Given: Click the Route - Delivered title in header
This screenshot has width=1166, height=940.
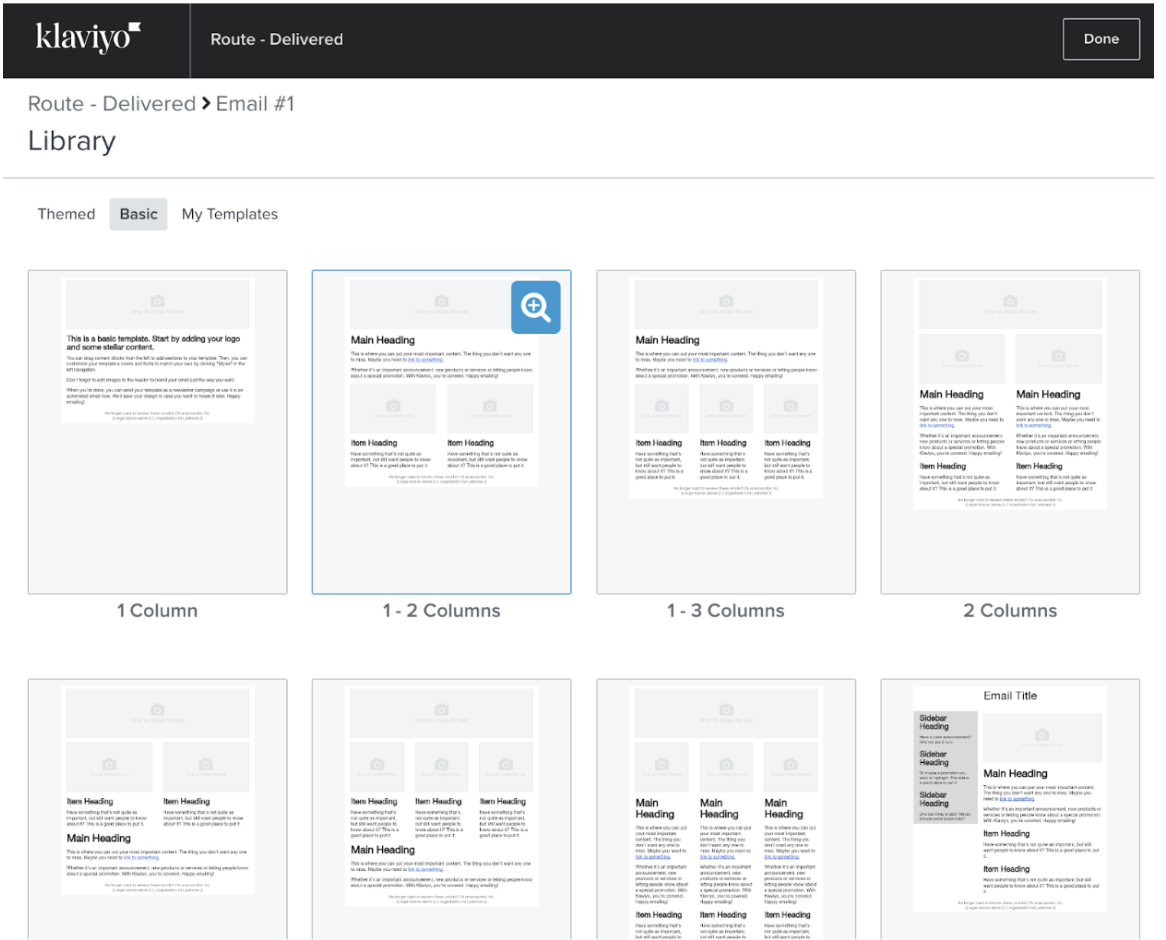Looking at the screenshot, I should click(277, 39).
